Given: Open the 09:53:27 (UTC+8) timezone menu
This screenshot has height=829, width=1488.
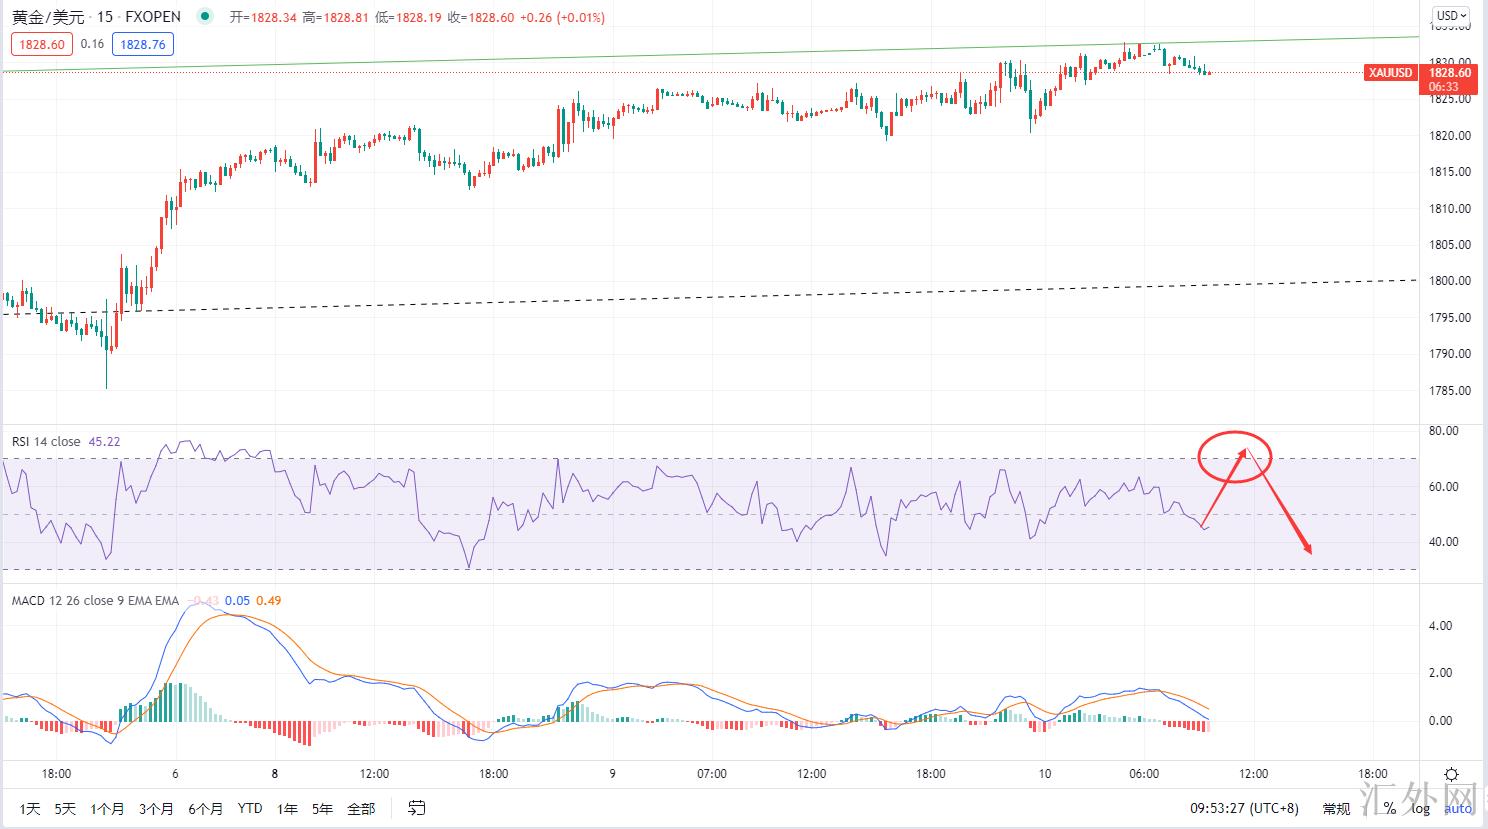Looking at the screenshot, I should click(1242, 808).
